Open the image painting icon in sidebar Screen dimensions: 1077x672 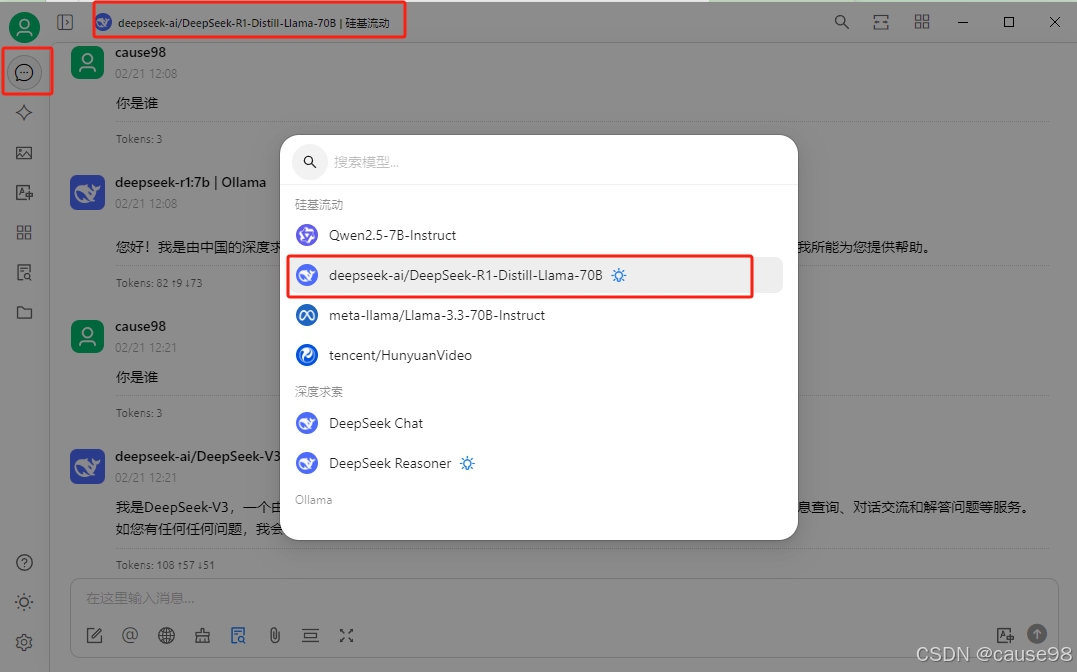coord(24,153)
